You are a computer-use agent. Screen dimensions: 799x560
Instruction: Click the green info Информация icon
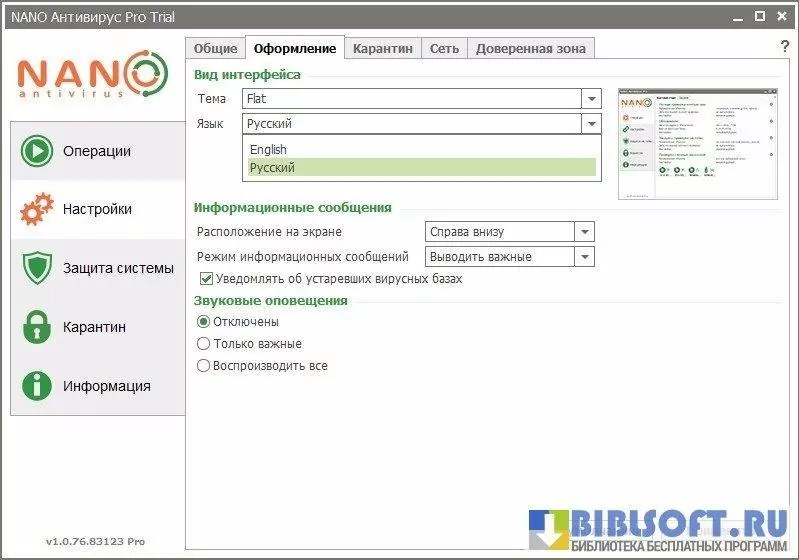37,386
